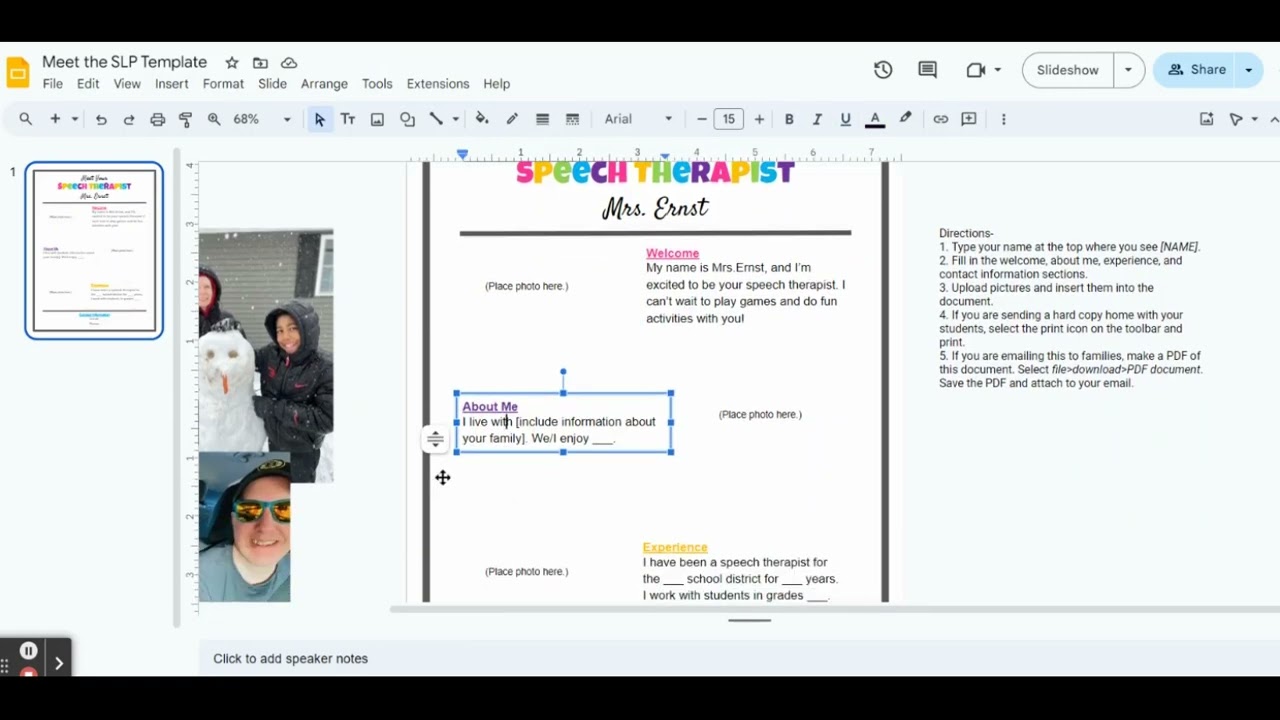Open the Arrange menu
This screenshot has height=720, width=1280.
[x=324, y=84]
